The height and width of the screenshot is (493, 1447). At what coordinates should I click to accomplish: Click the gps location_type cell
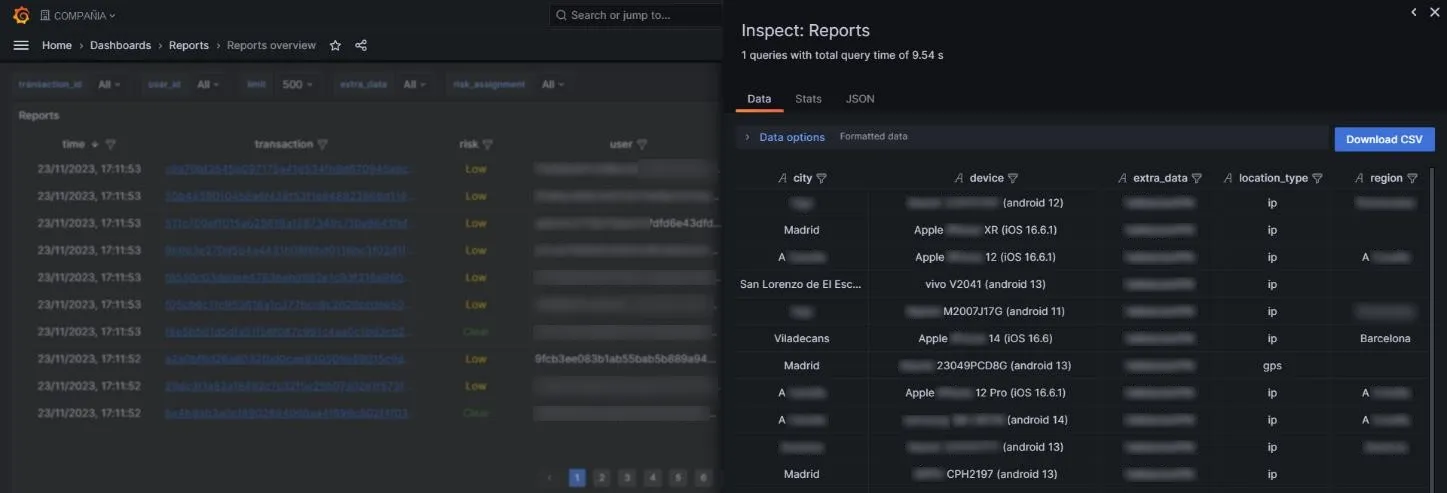(1272, 366)
